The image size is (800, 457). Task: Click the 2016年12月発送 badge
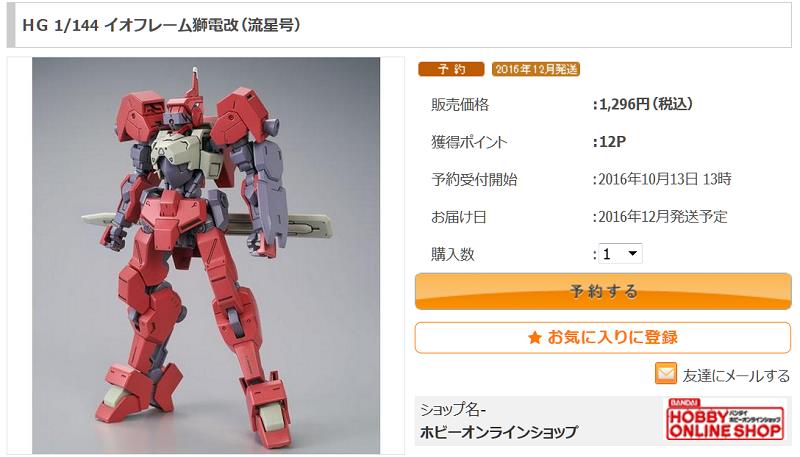pyautogui.click(x=536, y=69)
